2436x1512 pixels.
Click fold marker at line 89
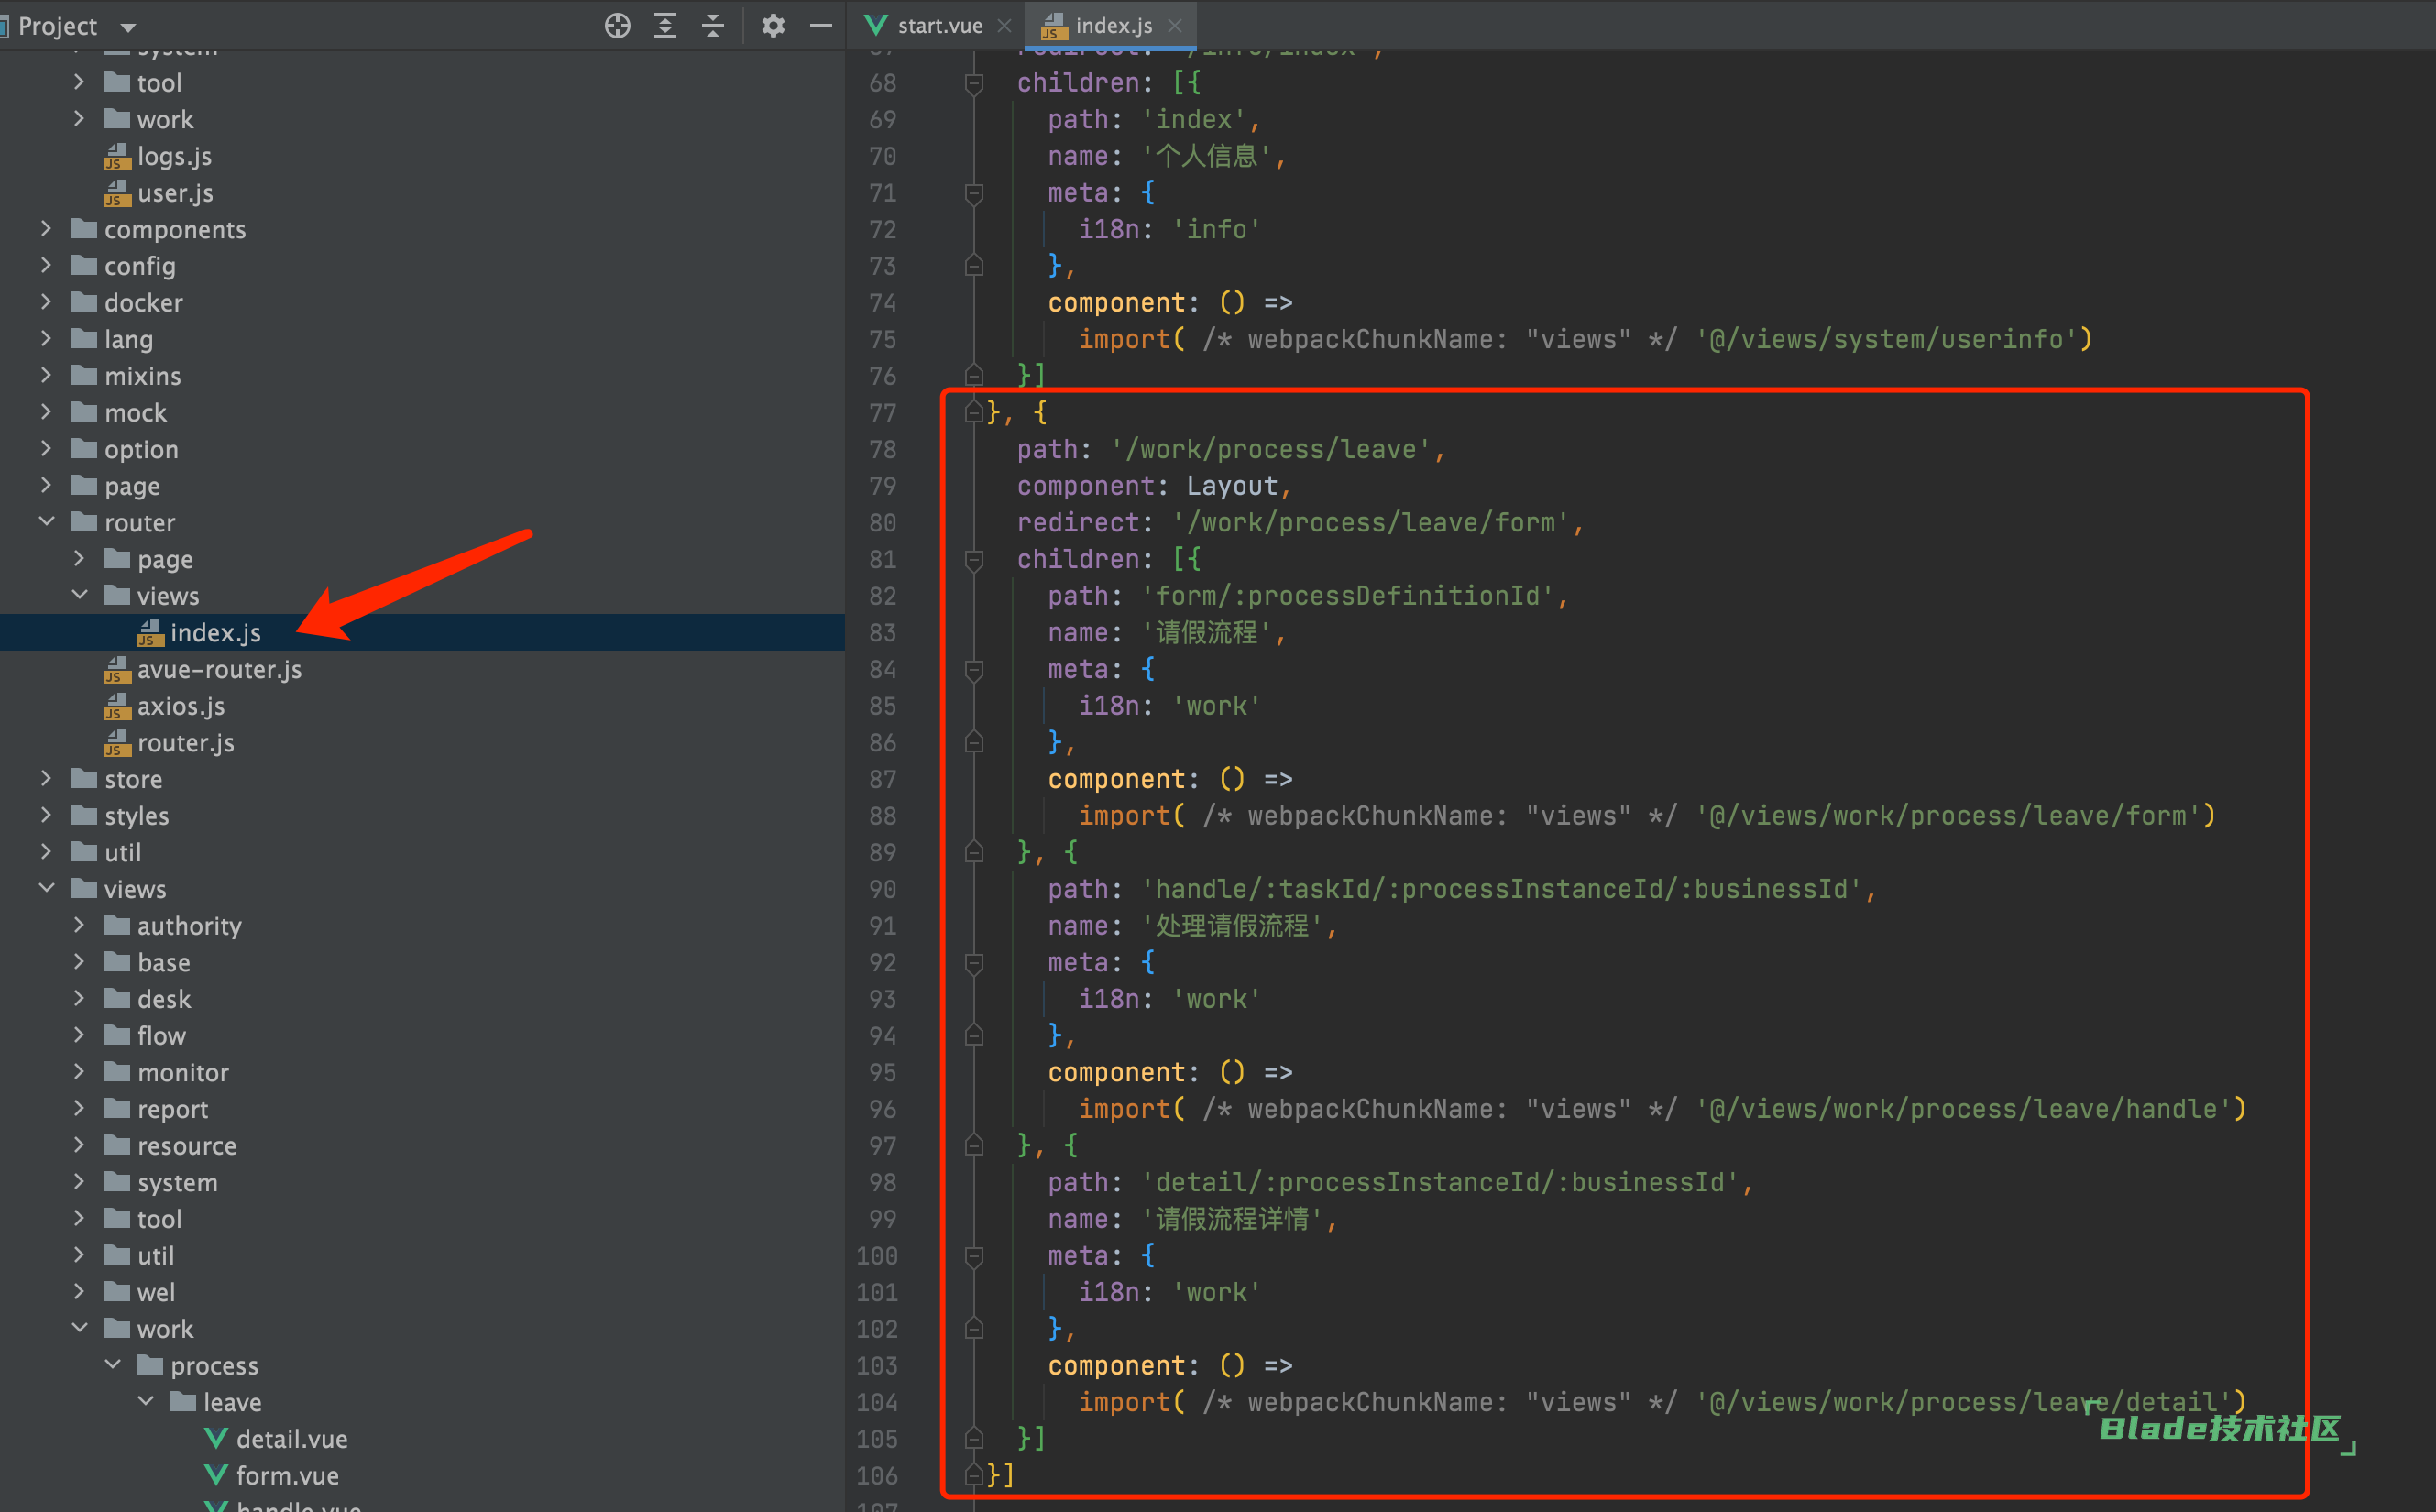point(974,853)
